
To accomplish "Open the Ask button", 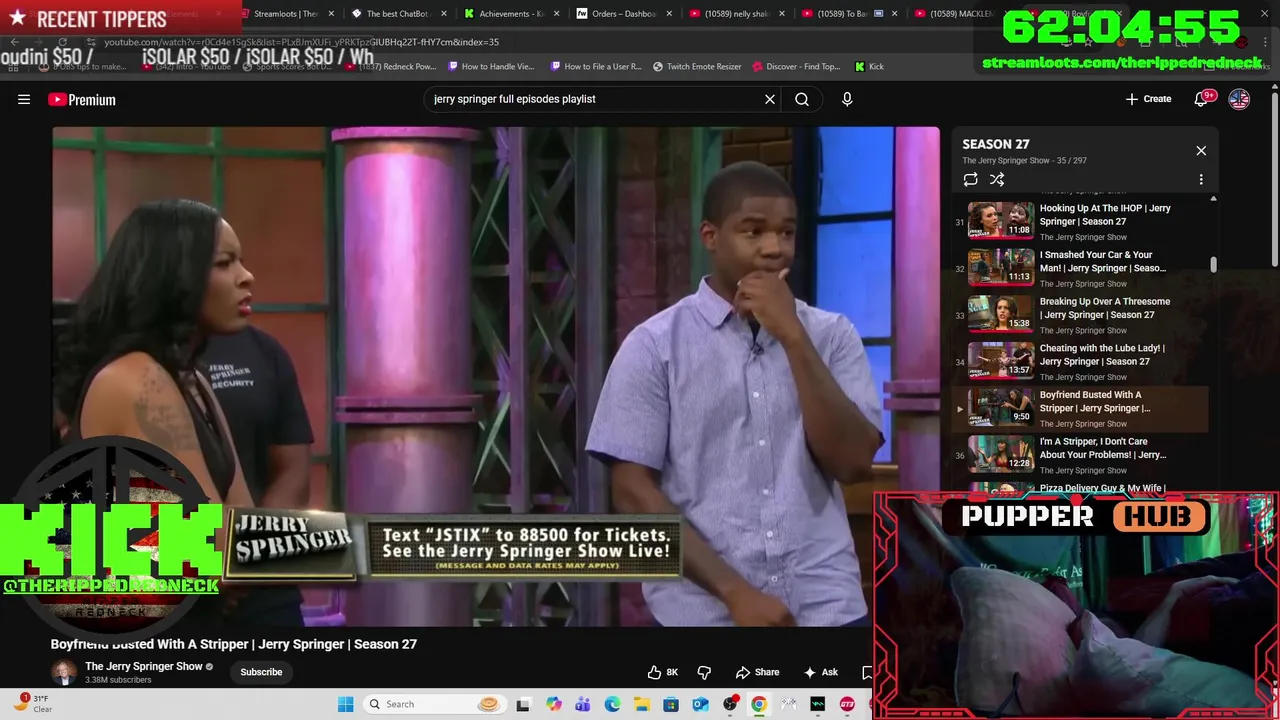I will pyautogui.click(x=820, y=672).
